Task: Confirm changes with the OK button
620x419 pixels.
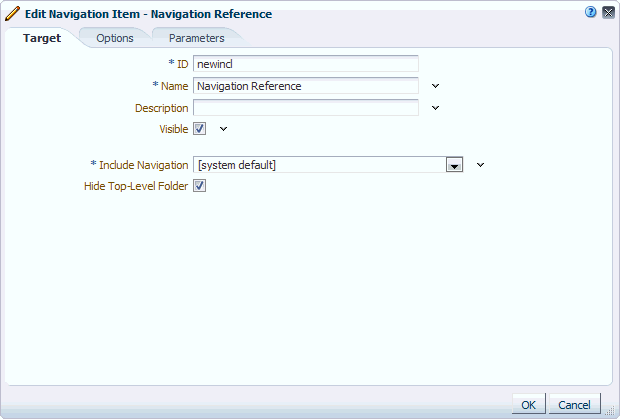Action: click(529, 404)
